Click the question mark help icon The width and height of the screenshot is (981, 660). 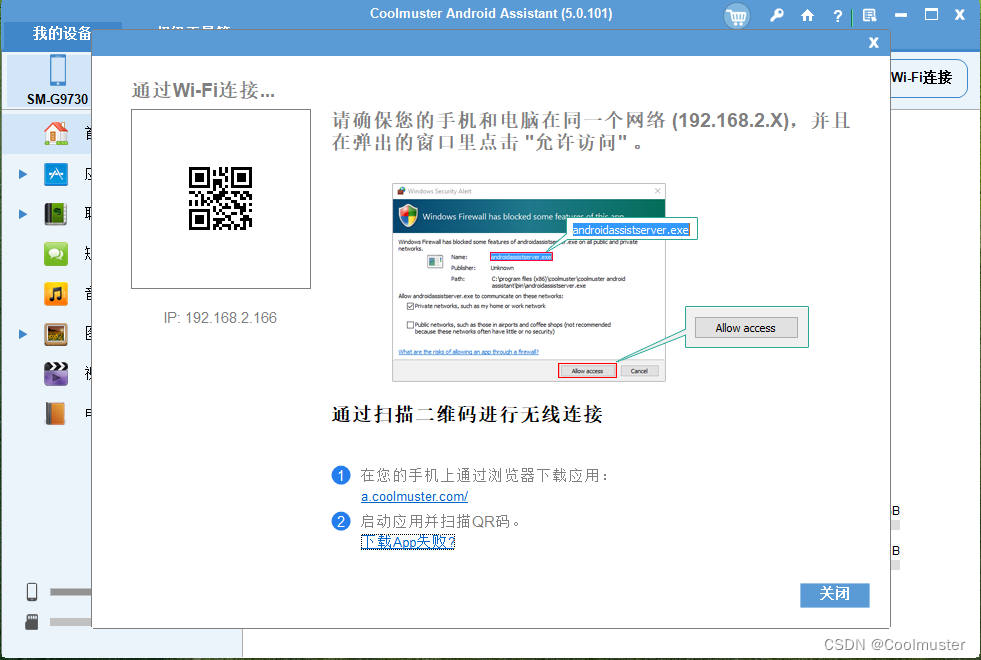(x=838, y=15)
